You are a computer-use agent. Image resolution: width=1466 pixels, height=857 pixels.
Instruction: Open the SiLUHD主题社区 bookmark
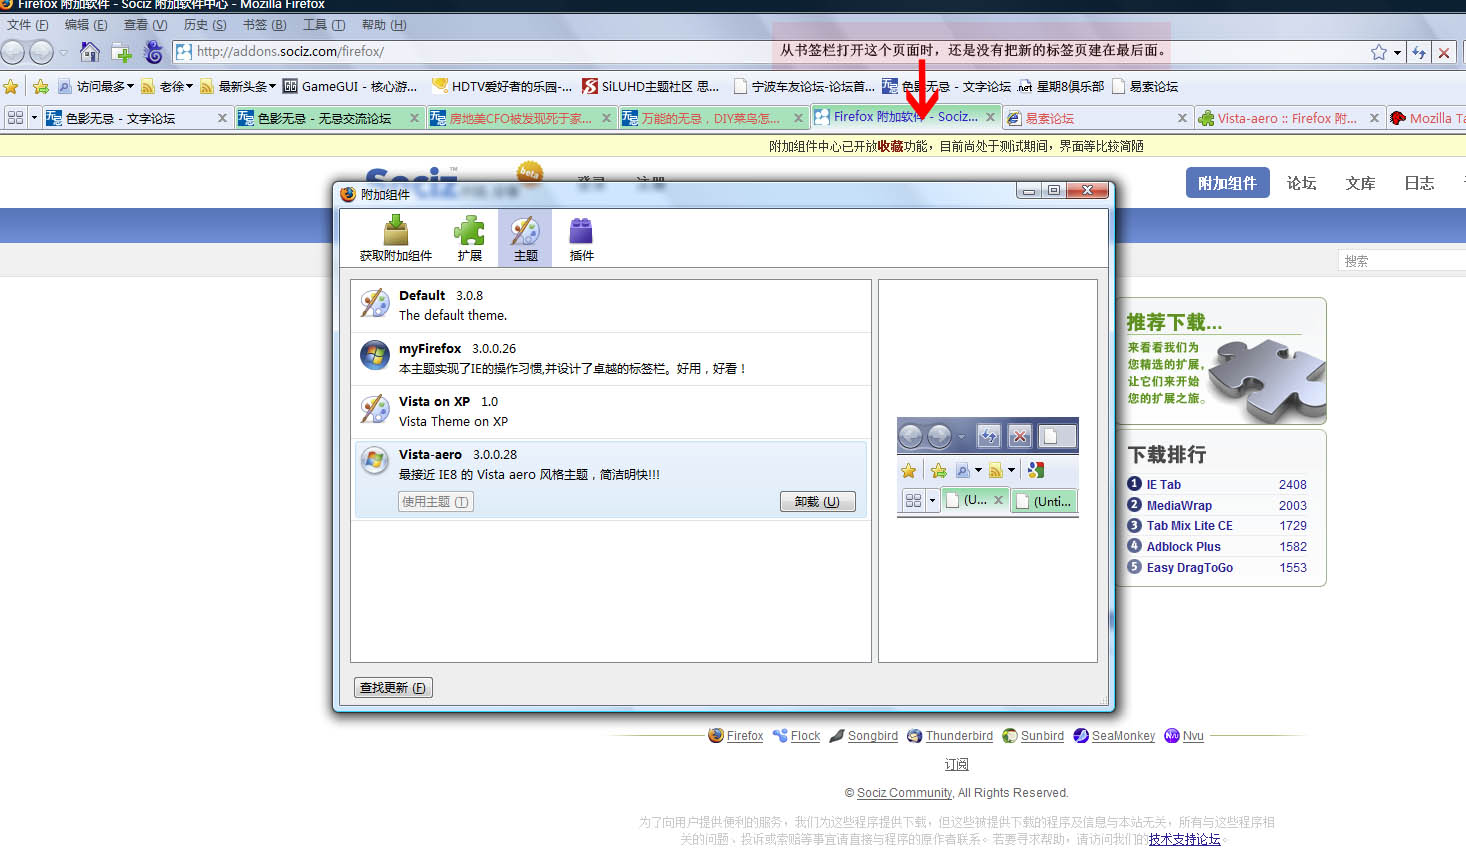coord(650,87)
